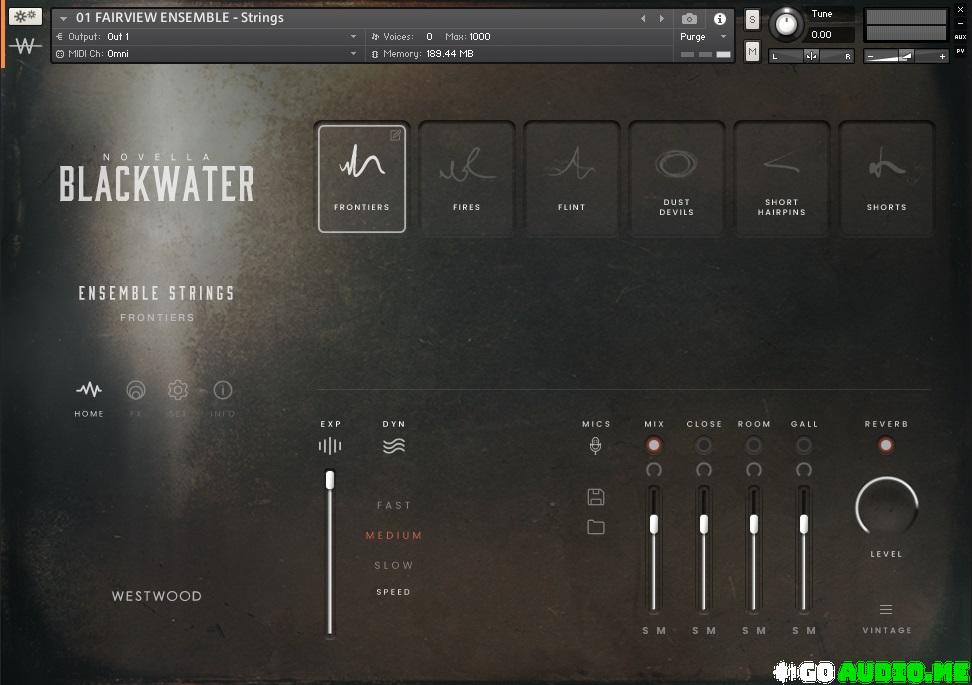Open the INFO page

pos(223,399)
